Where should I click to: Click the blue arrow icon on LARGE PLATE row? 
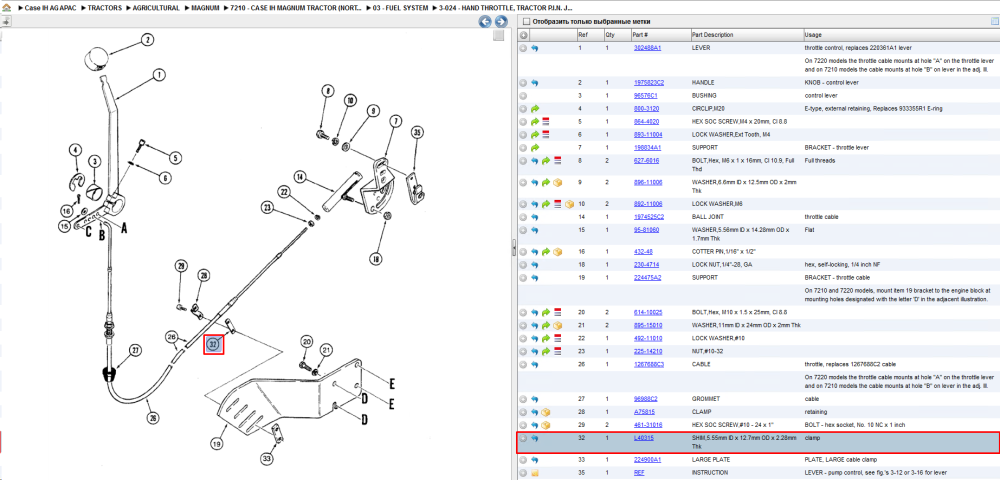pyautogui.click(x=534, y=460)
